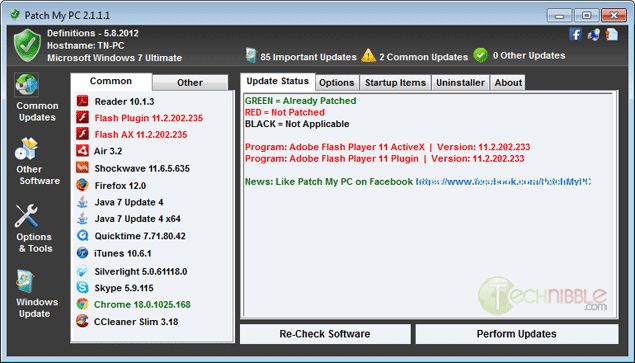Launch the Windows Update sidebar icon

pos(25,282)
